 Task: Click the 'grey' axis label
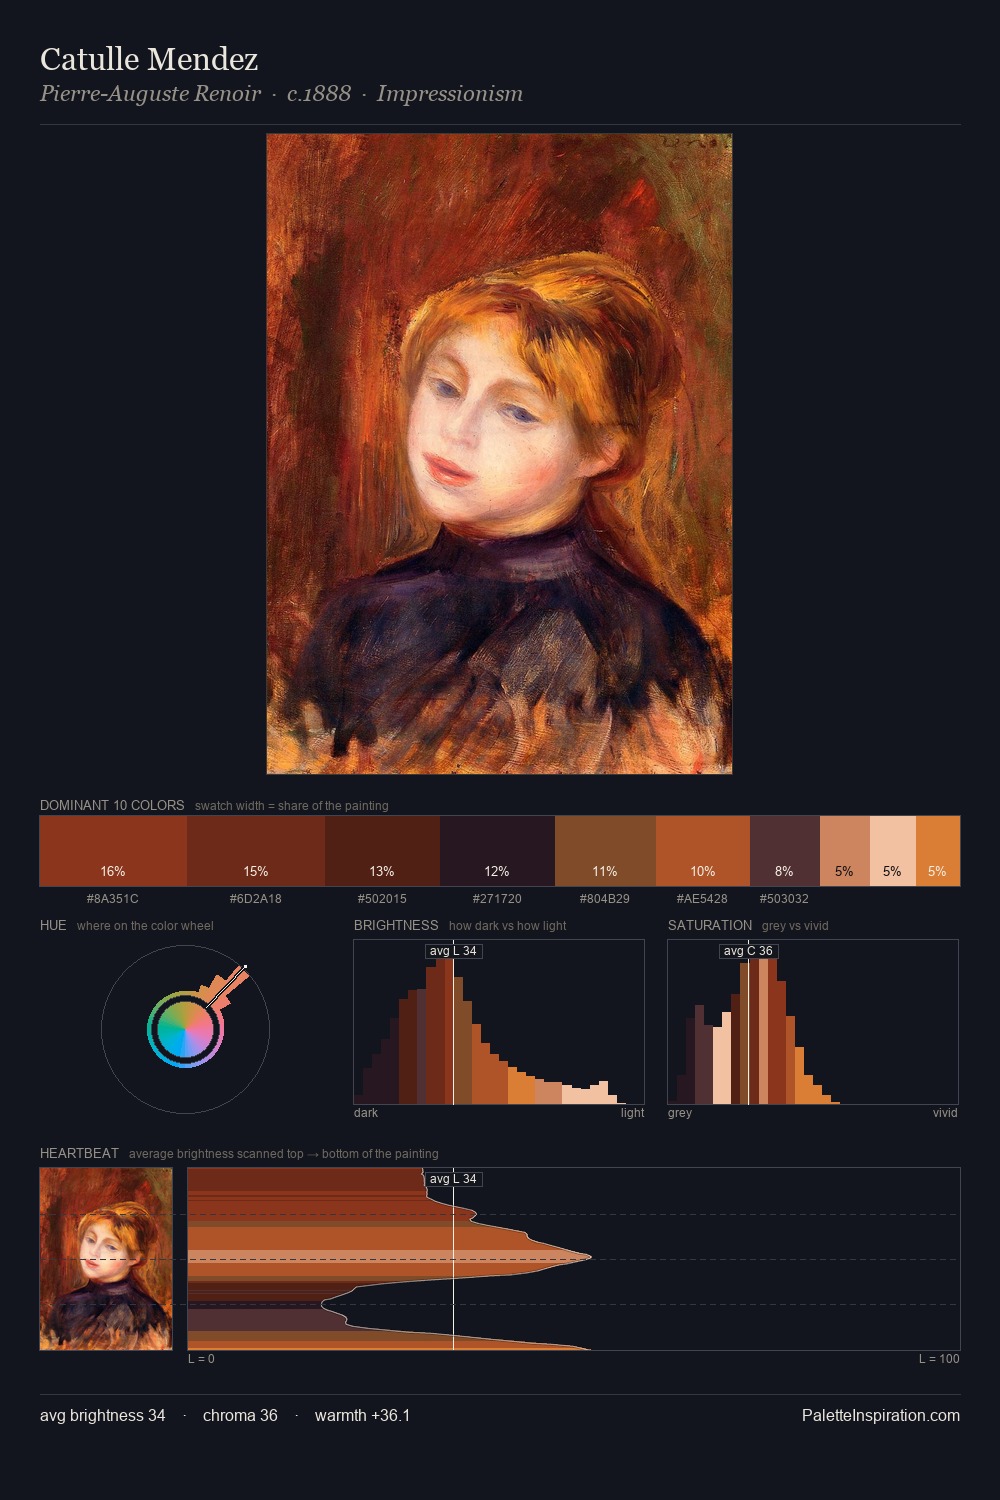pyautogui.click(x=680, y=1113)
